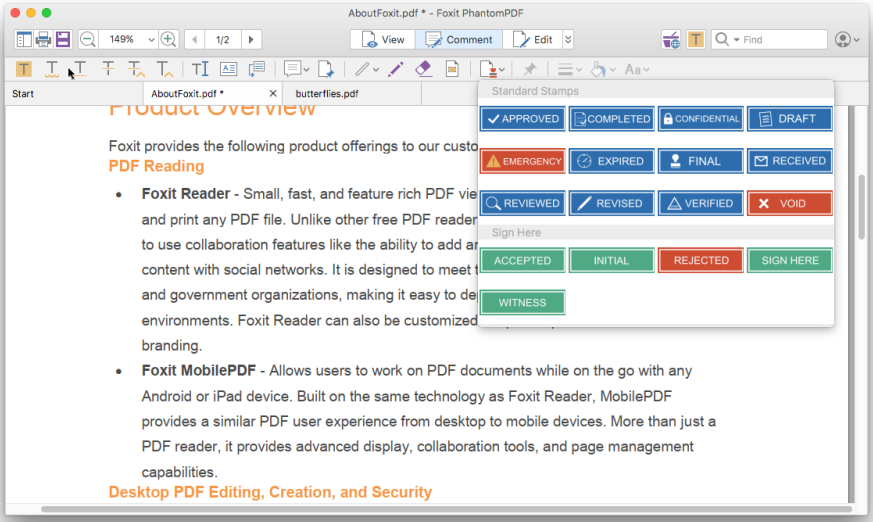Click the Stamp tool icon
The height and width of the screenshot is (522, 873).
pyautogui.click(x=488, y=70)
